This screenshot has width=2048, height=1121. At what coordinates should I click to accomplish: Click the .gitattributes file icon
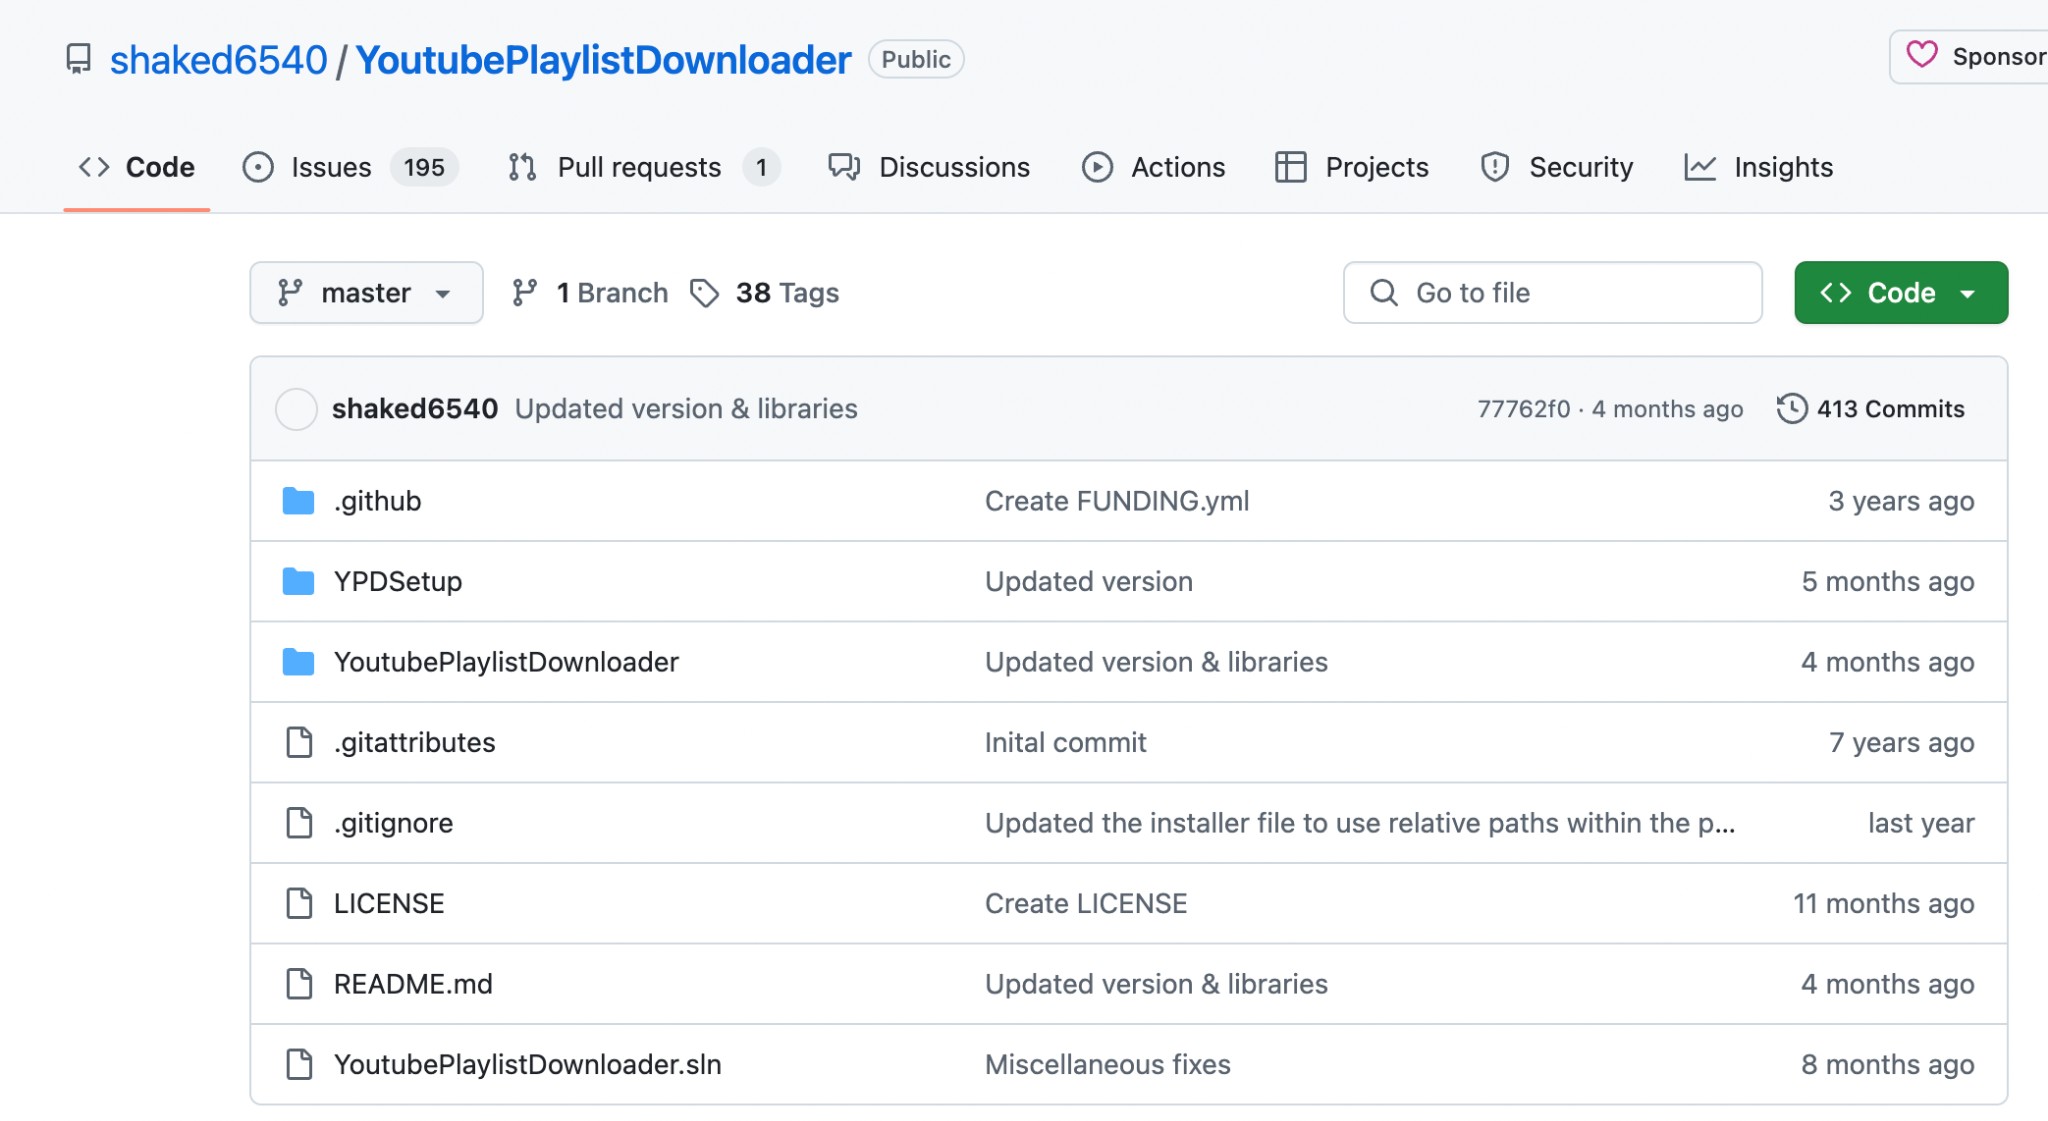299,742
